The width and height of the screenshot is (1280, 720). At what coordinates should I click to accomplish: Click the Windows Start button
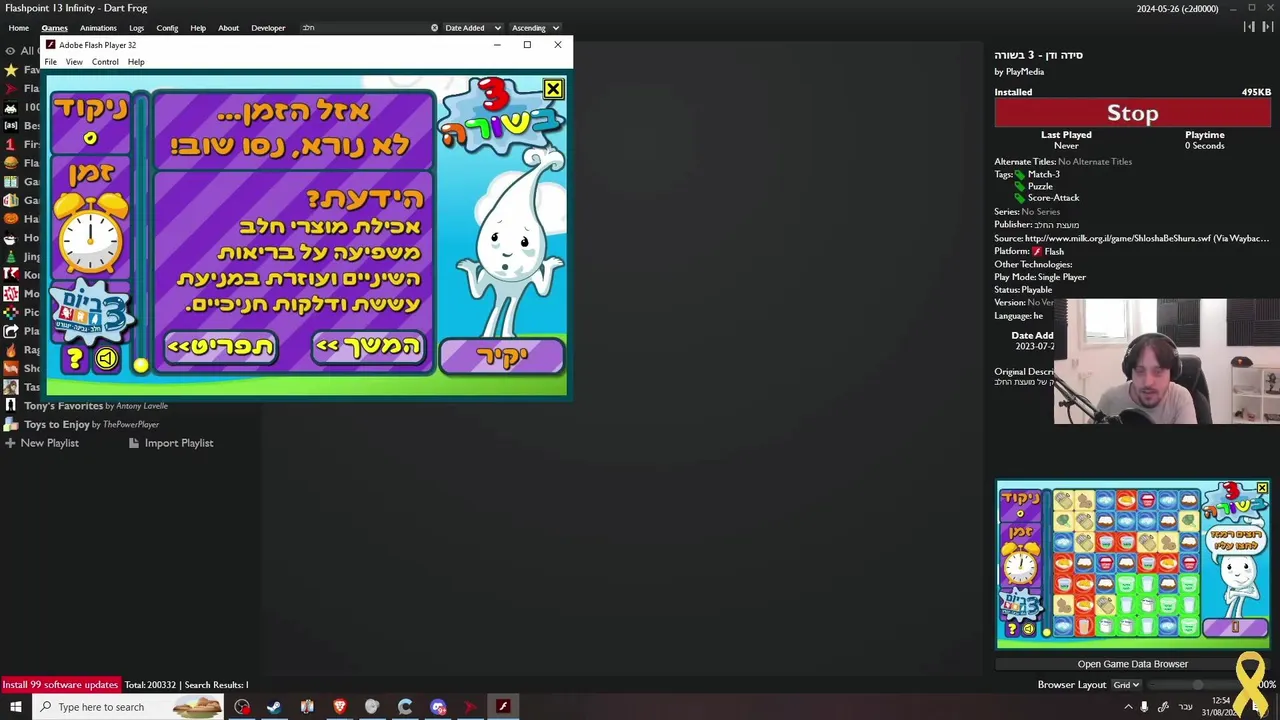pyautogui.click(x=15, y=707)
